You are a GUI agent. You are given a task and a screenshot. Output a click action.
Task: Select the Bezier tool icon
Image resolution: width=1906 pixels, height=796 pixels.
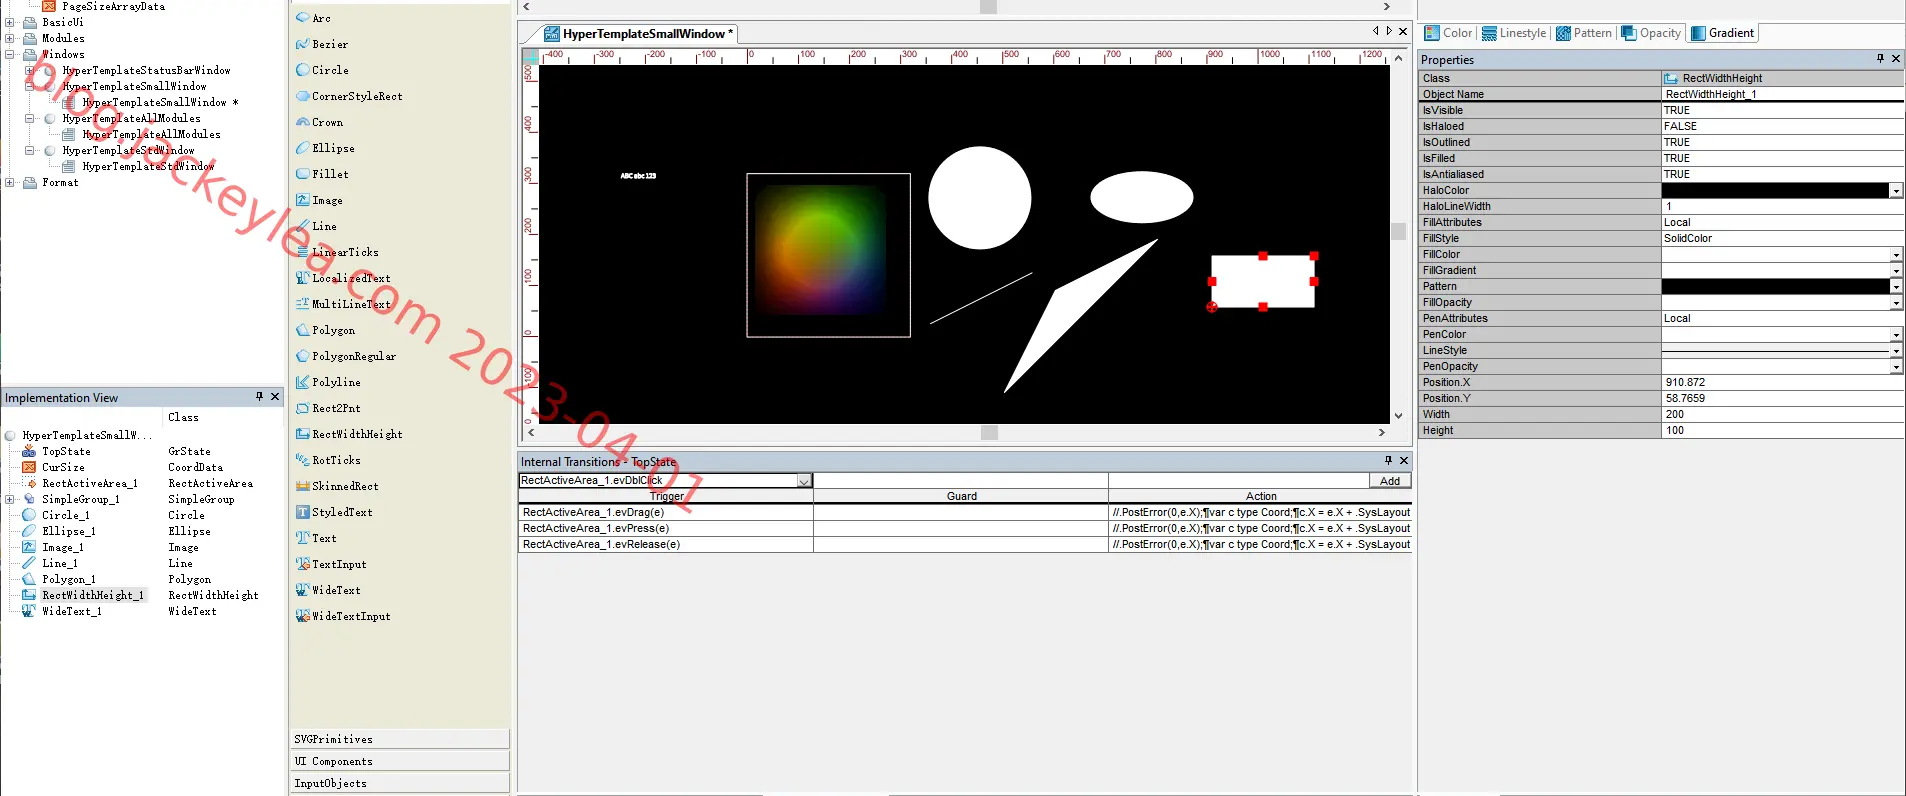click(x=302, y=44)
